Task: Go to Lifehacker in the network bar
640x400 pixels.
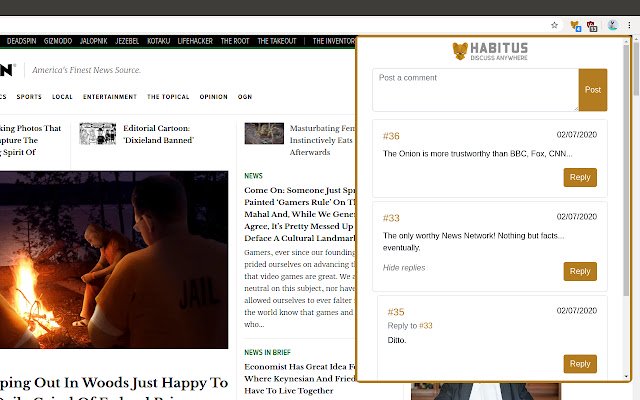Action: click(195, 41)
